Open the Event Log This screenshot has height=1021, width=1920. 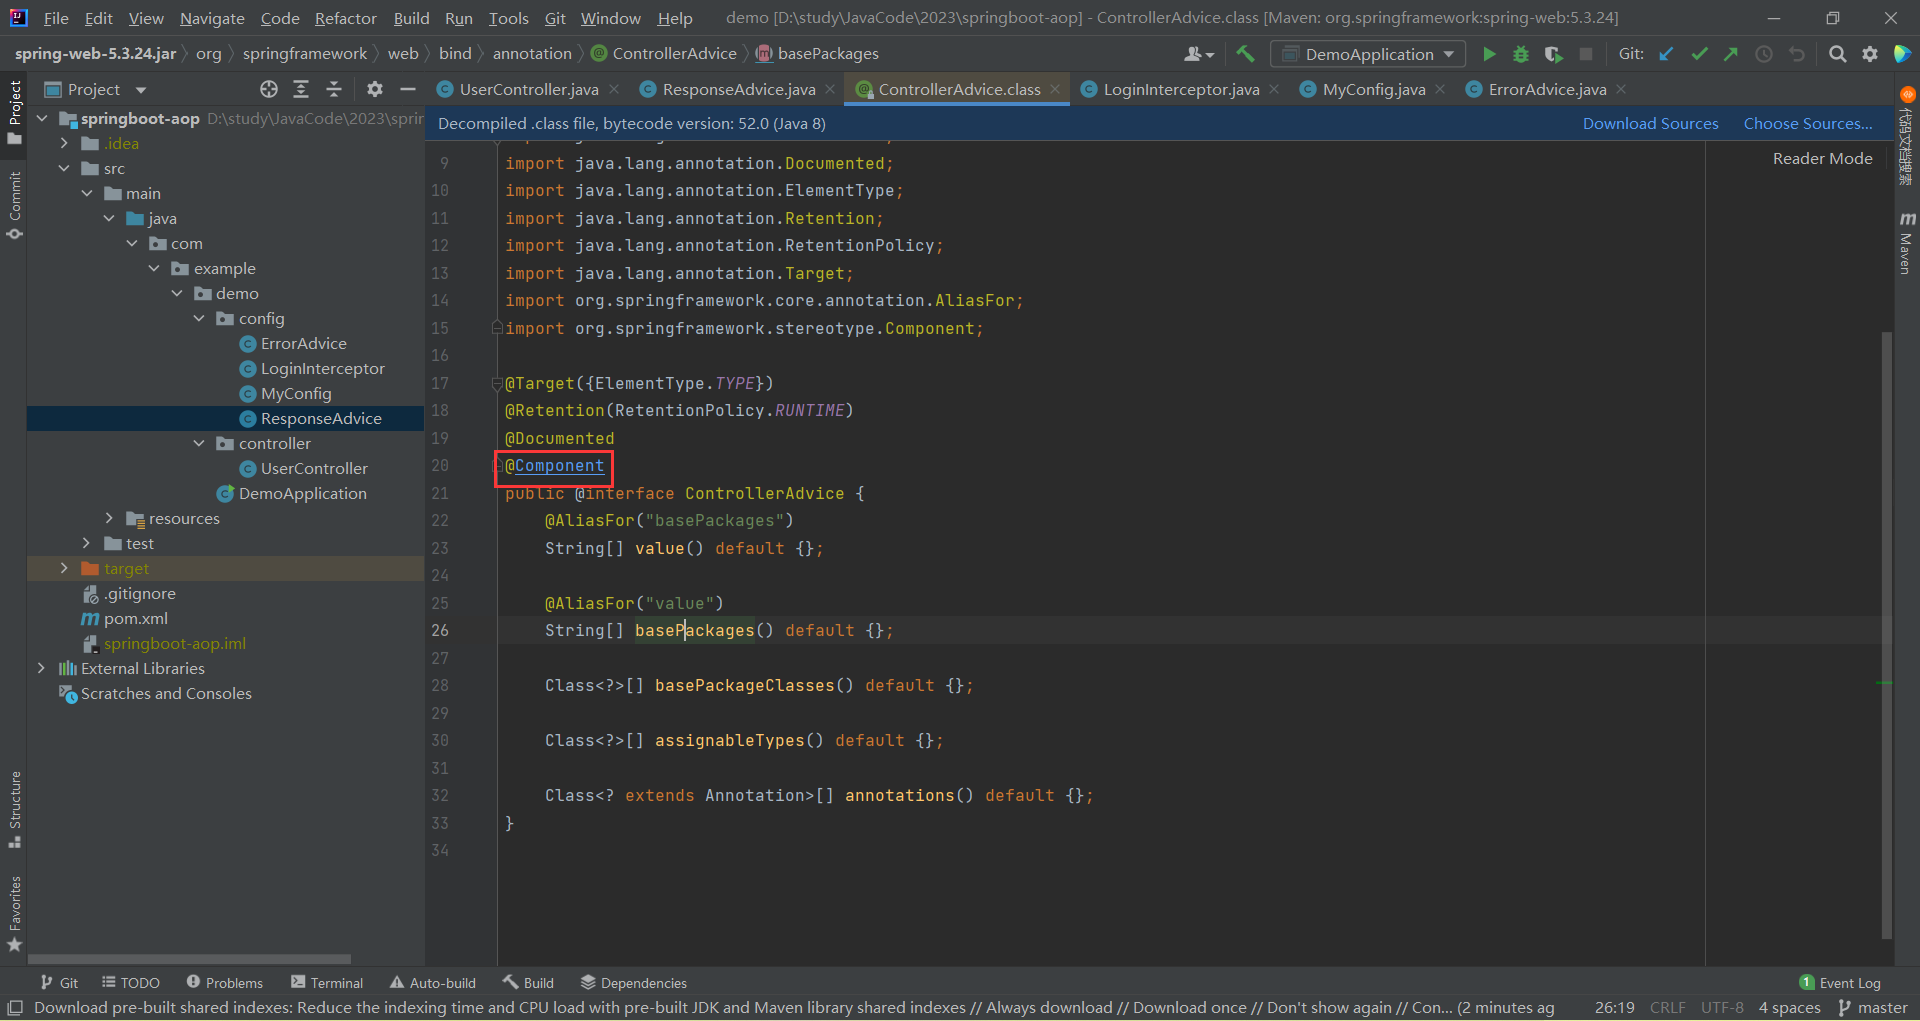tap(1840, 983)
